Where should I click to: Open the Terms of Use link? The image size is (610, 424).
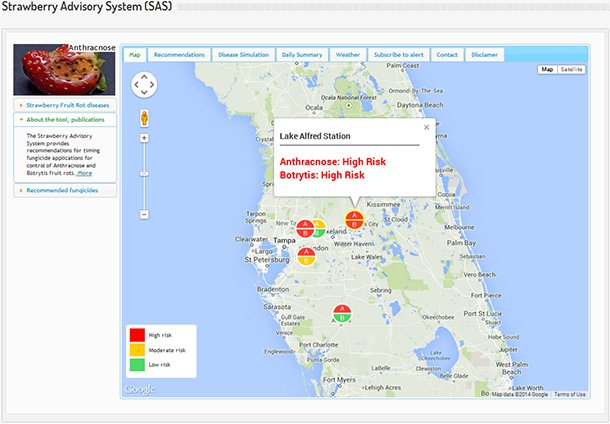click(x=570, y=394)
